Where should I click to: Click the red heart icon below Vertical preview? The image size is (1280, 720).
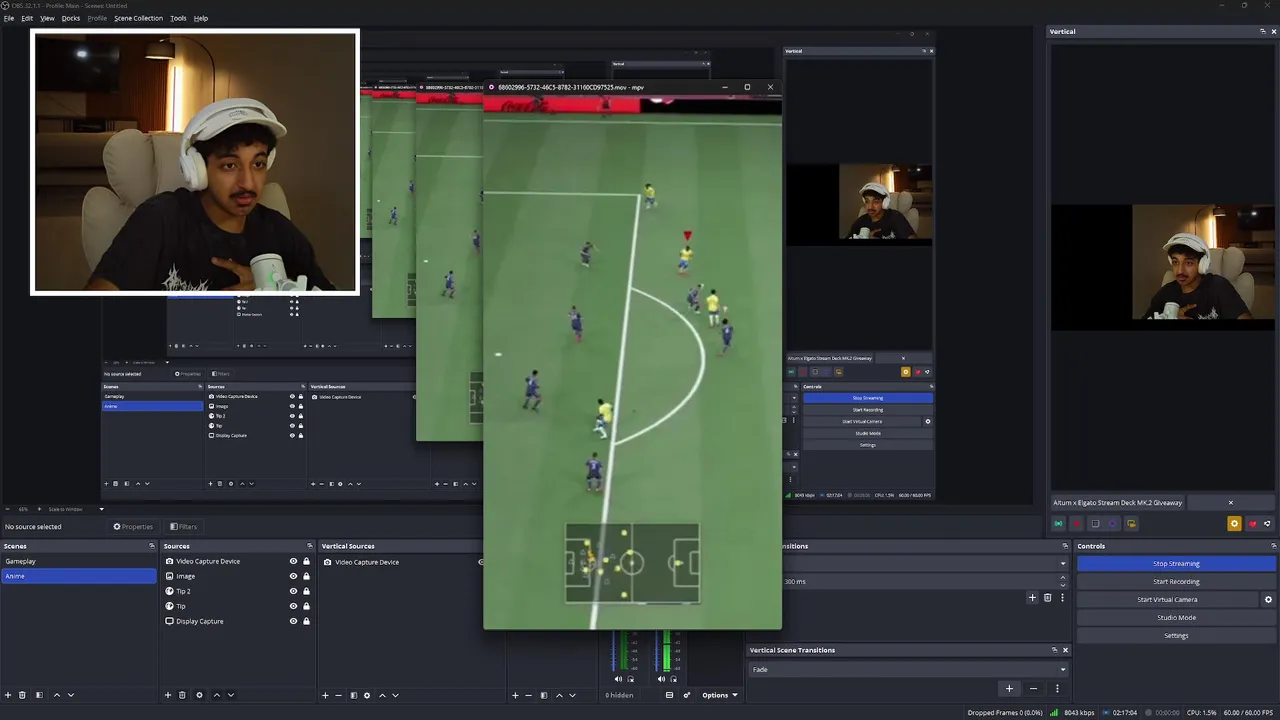(x=1252, y=524)
